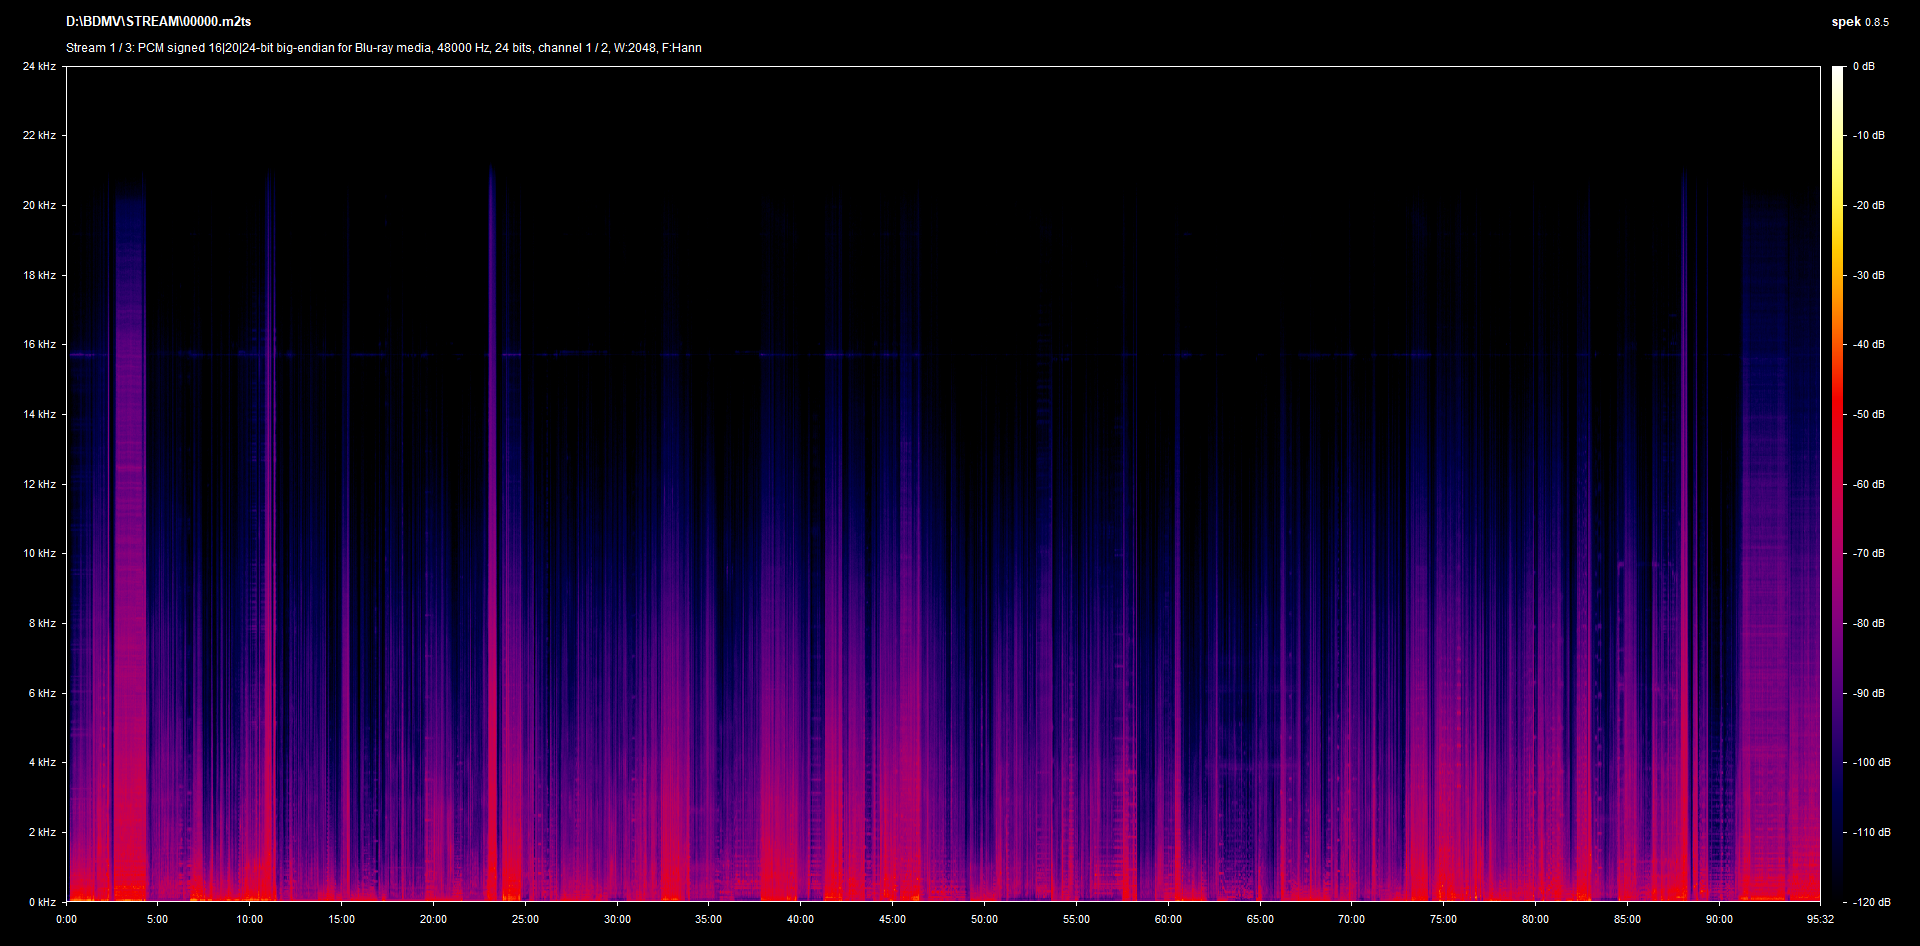Click the 75:00 time axis marker
1920x946 pixels.
point(1443,919)
